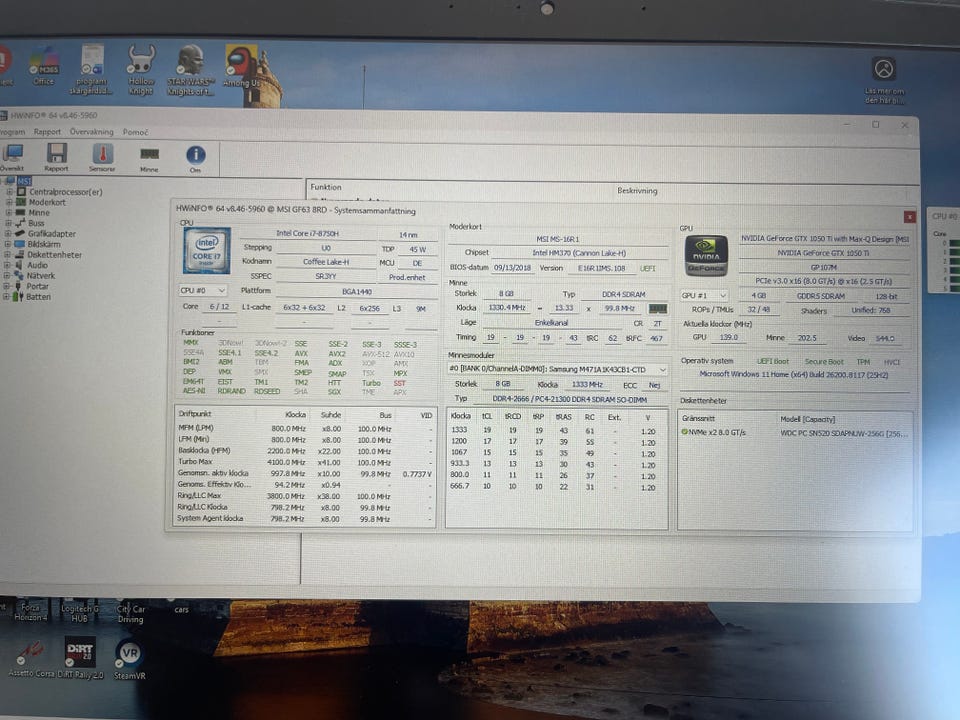Open the Övervakning menu
Image resolution: width=960 pixels, height=720 pixels.
coord(91,131)
